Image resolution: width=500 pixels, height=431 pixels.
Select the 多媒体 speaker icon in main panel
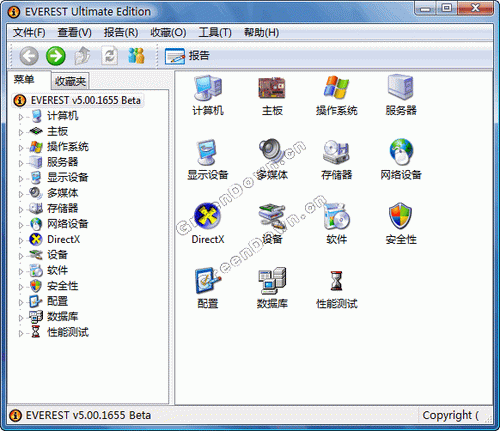tap(272, 152)
